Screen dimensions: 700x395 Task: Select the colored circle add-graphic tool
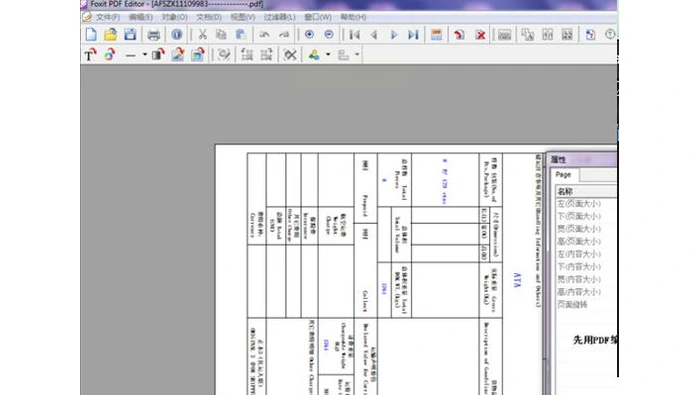click(110, 54)
